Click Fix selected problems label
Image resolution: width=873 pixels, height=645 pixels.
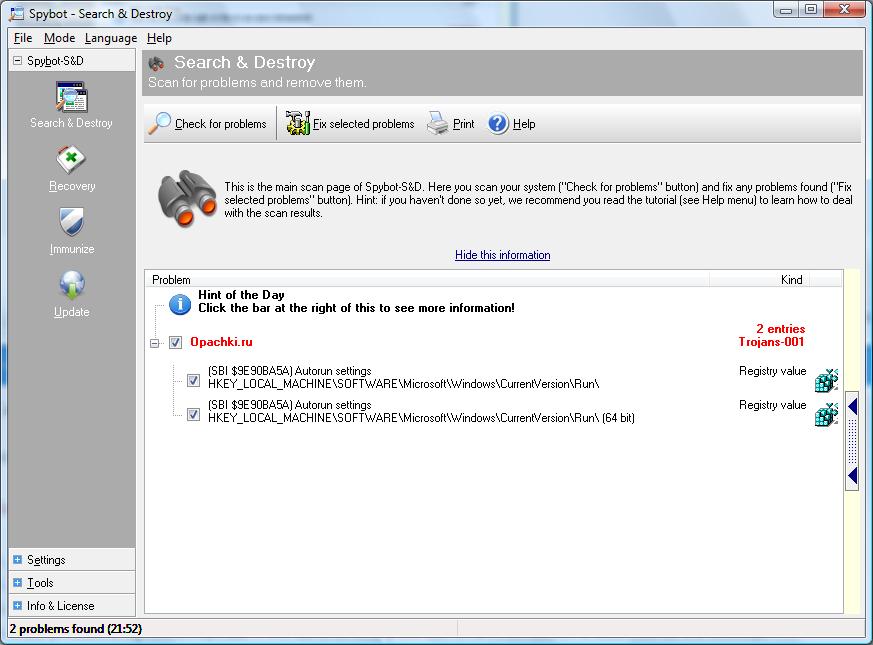[x=364, y=124]
